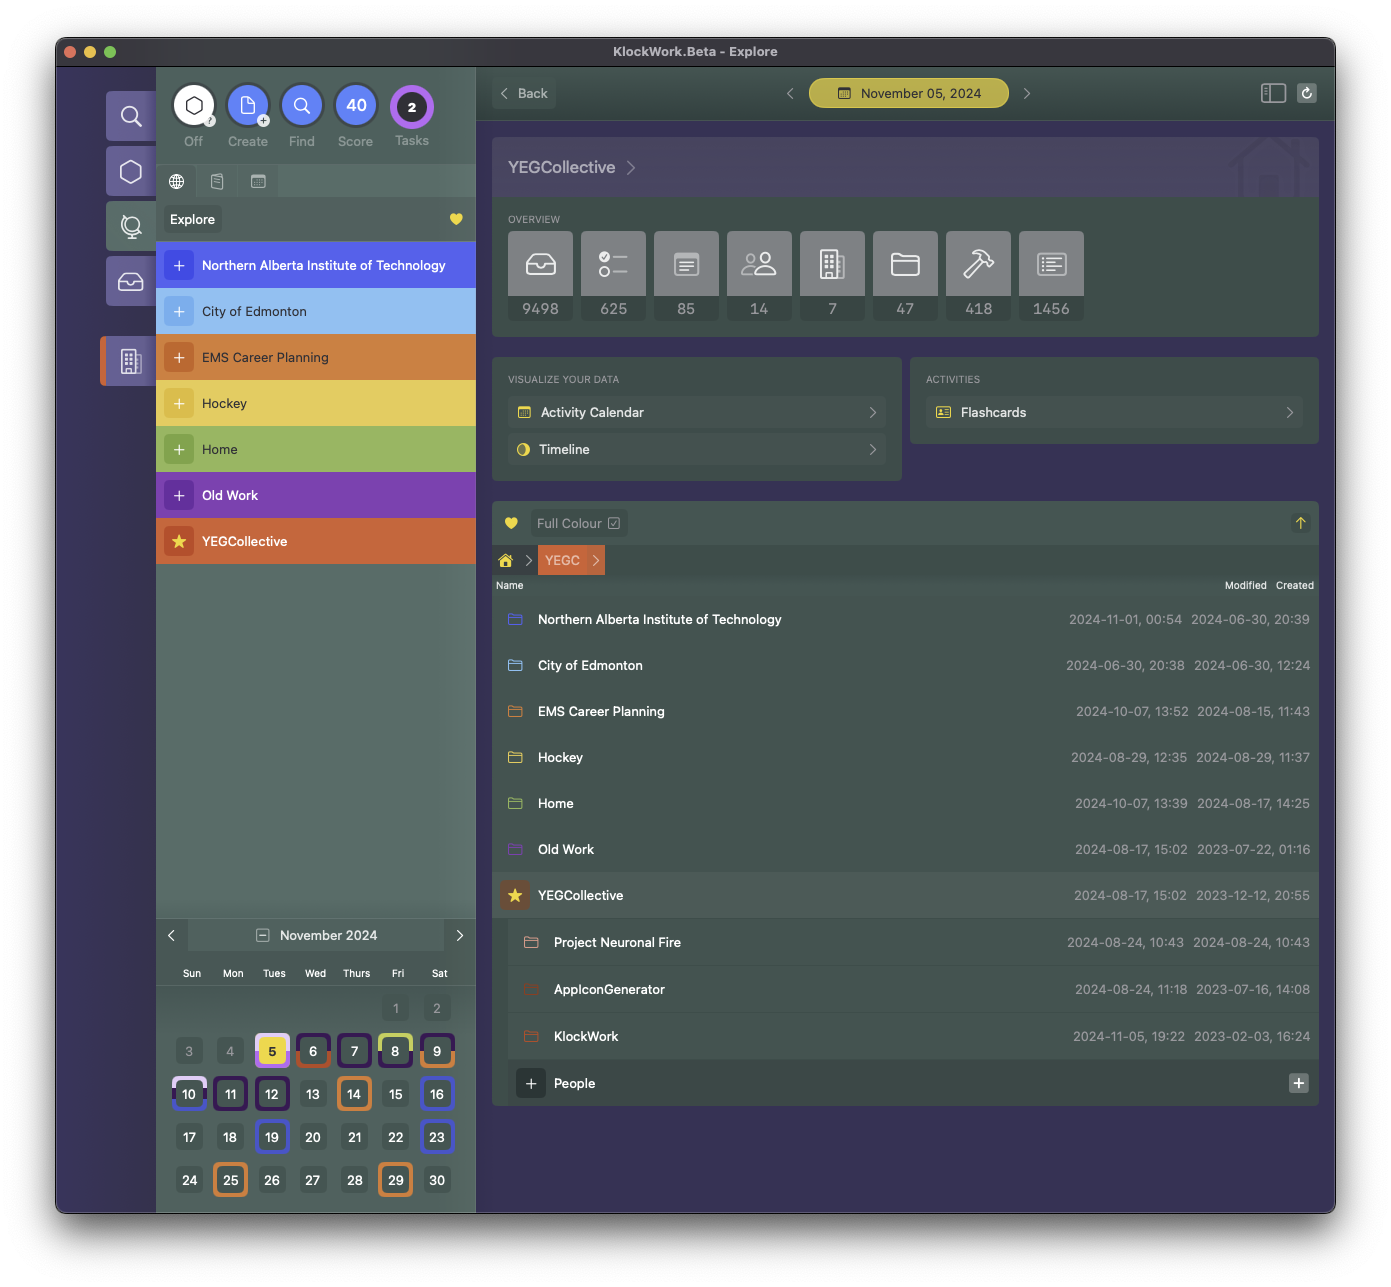Expand EMS Career Planning plus button

click(179, 357)
